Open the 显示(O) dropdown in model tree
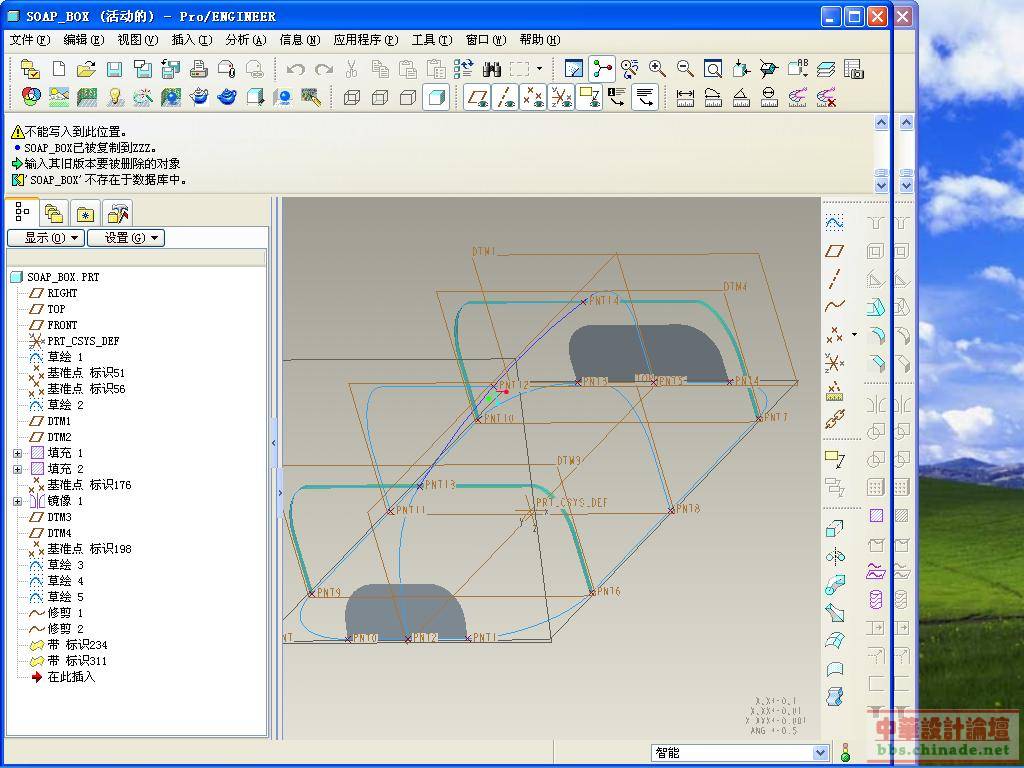The image size is (1024, 768). pyautogui.click(x=46, y=238)
